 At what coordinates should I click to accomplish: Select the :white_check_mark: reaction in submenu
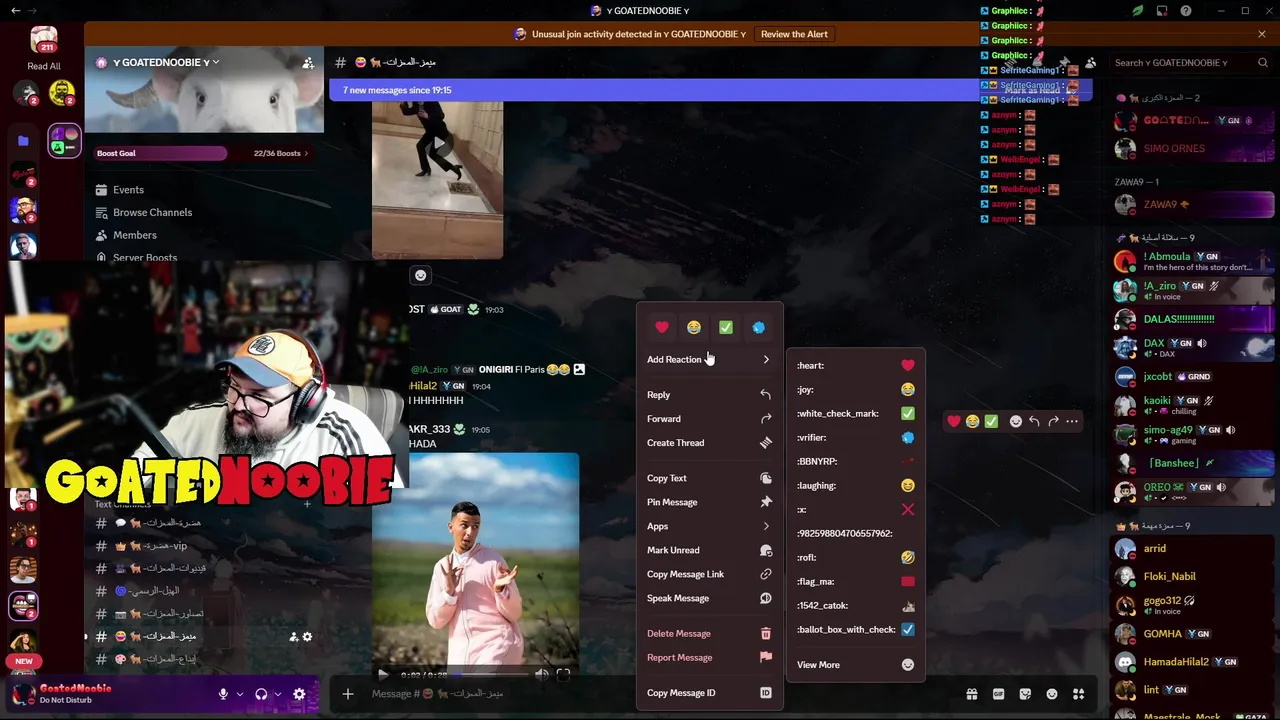pyautogui.click(x=855, y=414)
